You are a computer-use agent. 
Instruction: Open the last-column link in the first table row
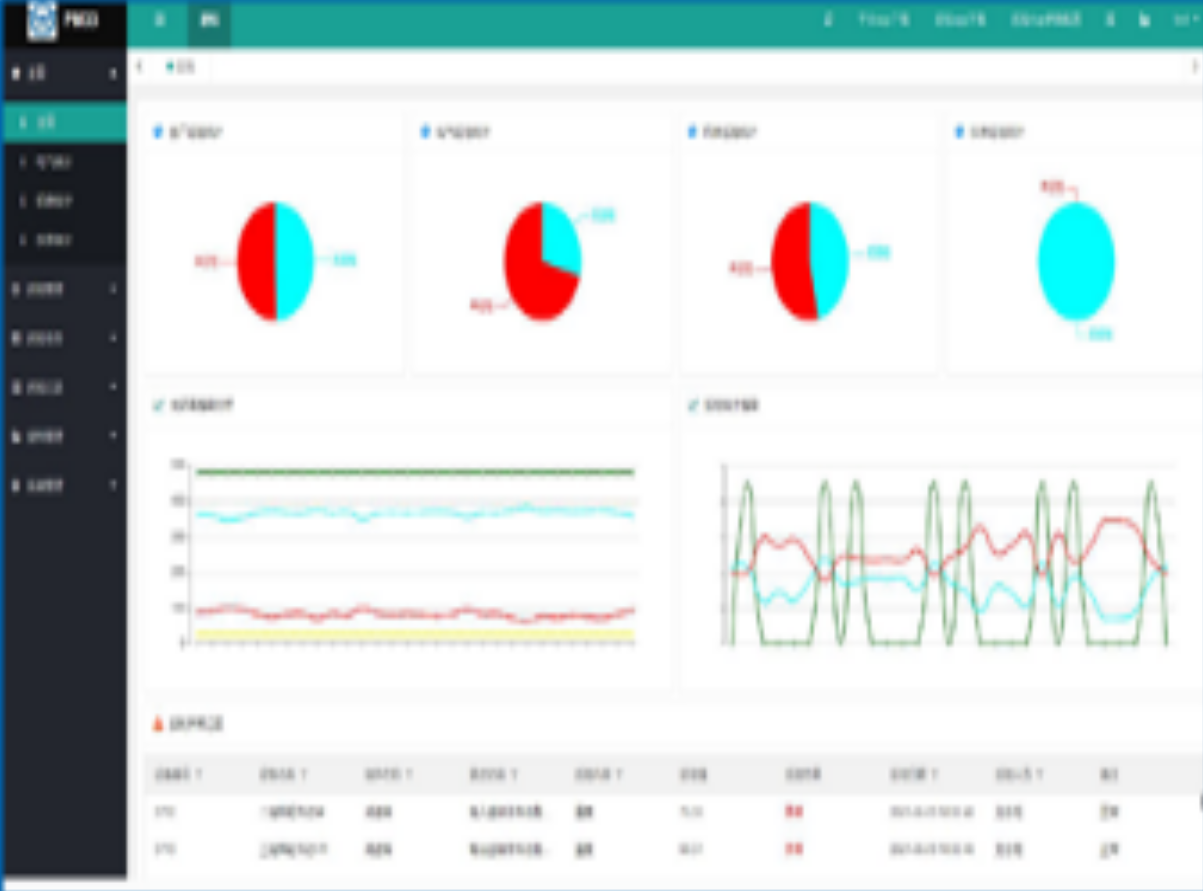1108,812
